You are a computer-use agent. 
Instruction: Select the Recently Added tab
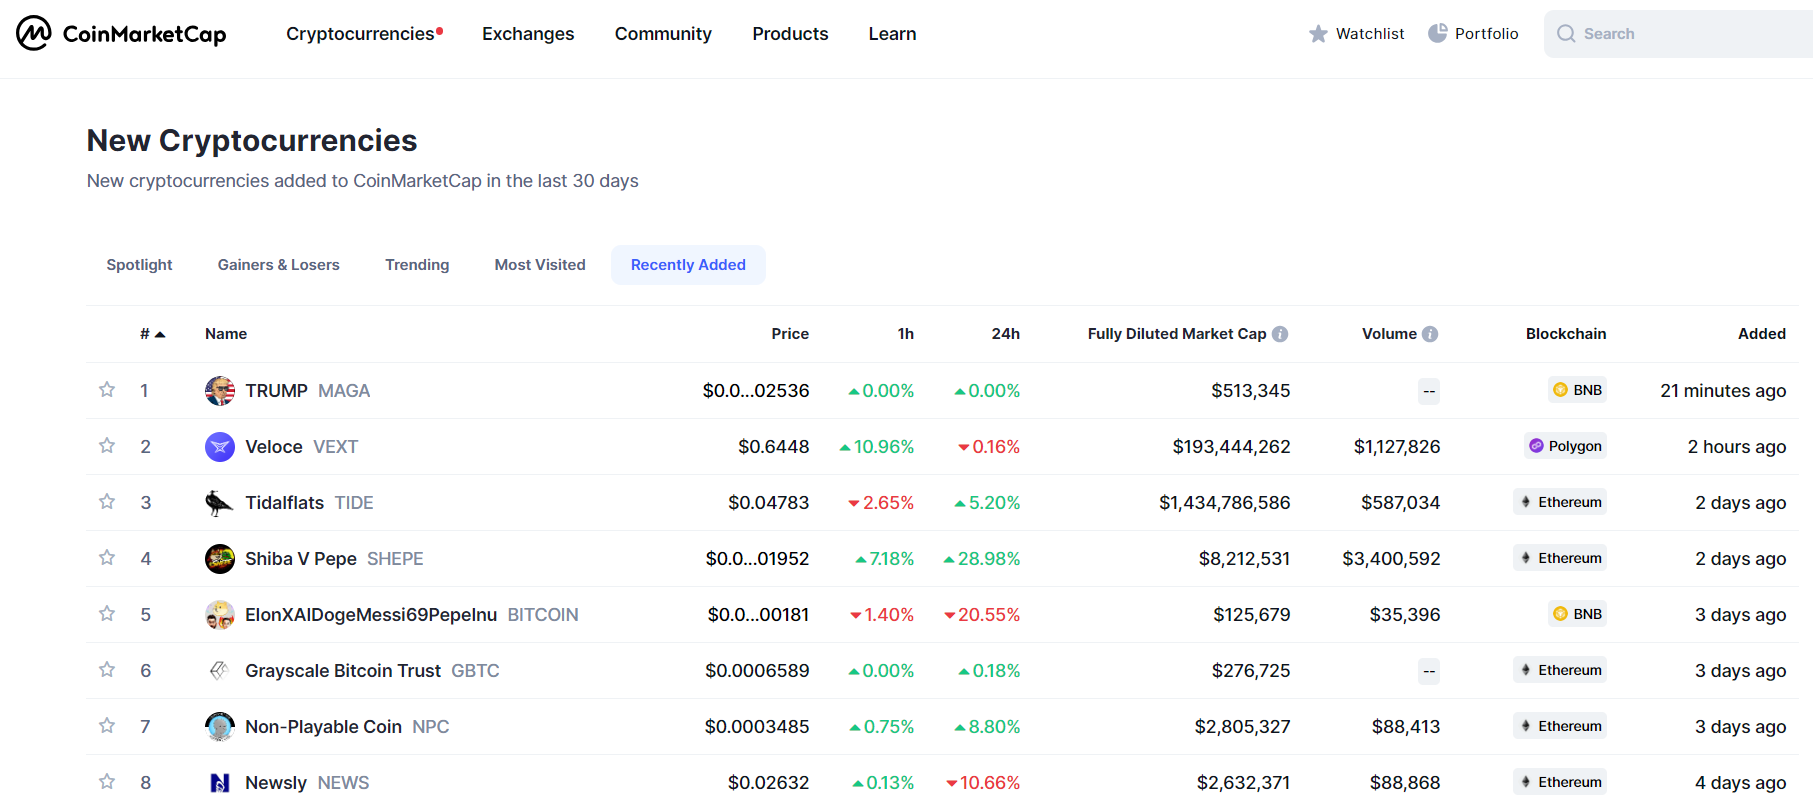tap(688, 265)
